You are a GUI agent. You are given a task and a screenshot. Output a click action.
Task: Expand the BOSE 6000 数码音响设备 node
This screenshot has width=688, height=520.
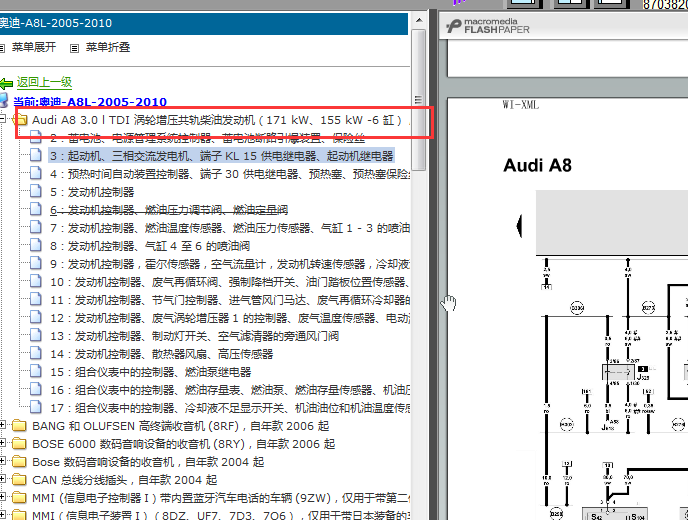[x=3, y=443]
